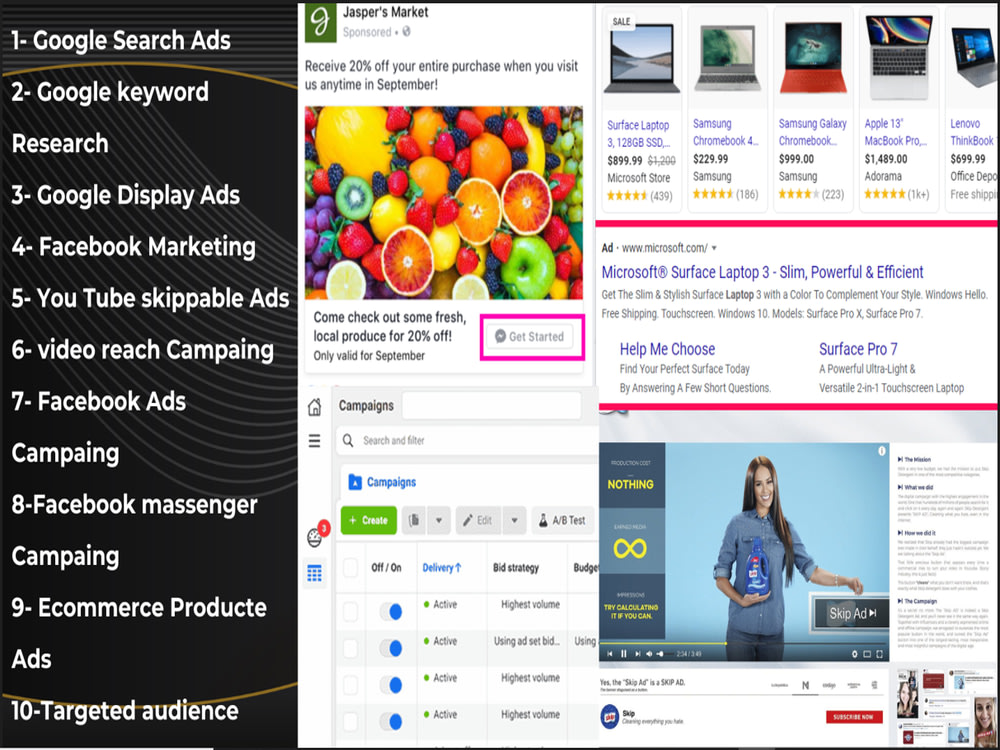Mute the video speaker icon
Image resolution: width=1000 pixels, height=750 pixels.
pos(649,654)
